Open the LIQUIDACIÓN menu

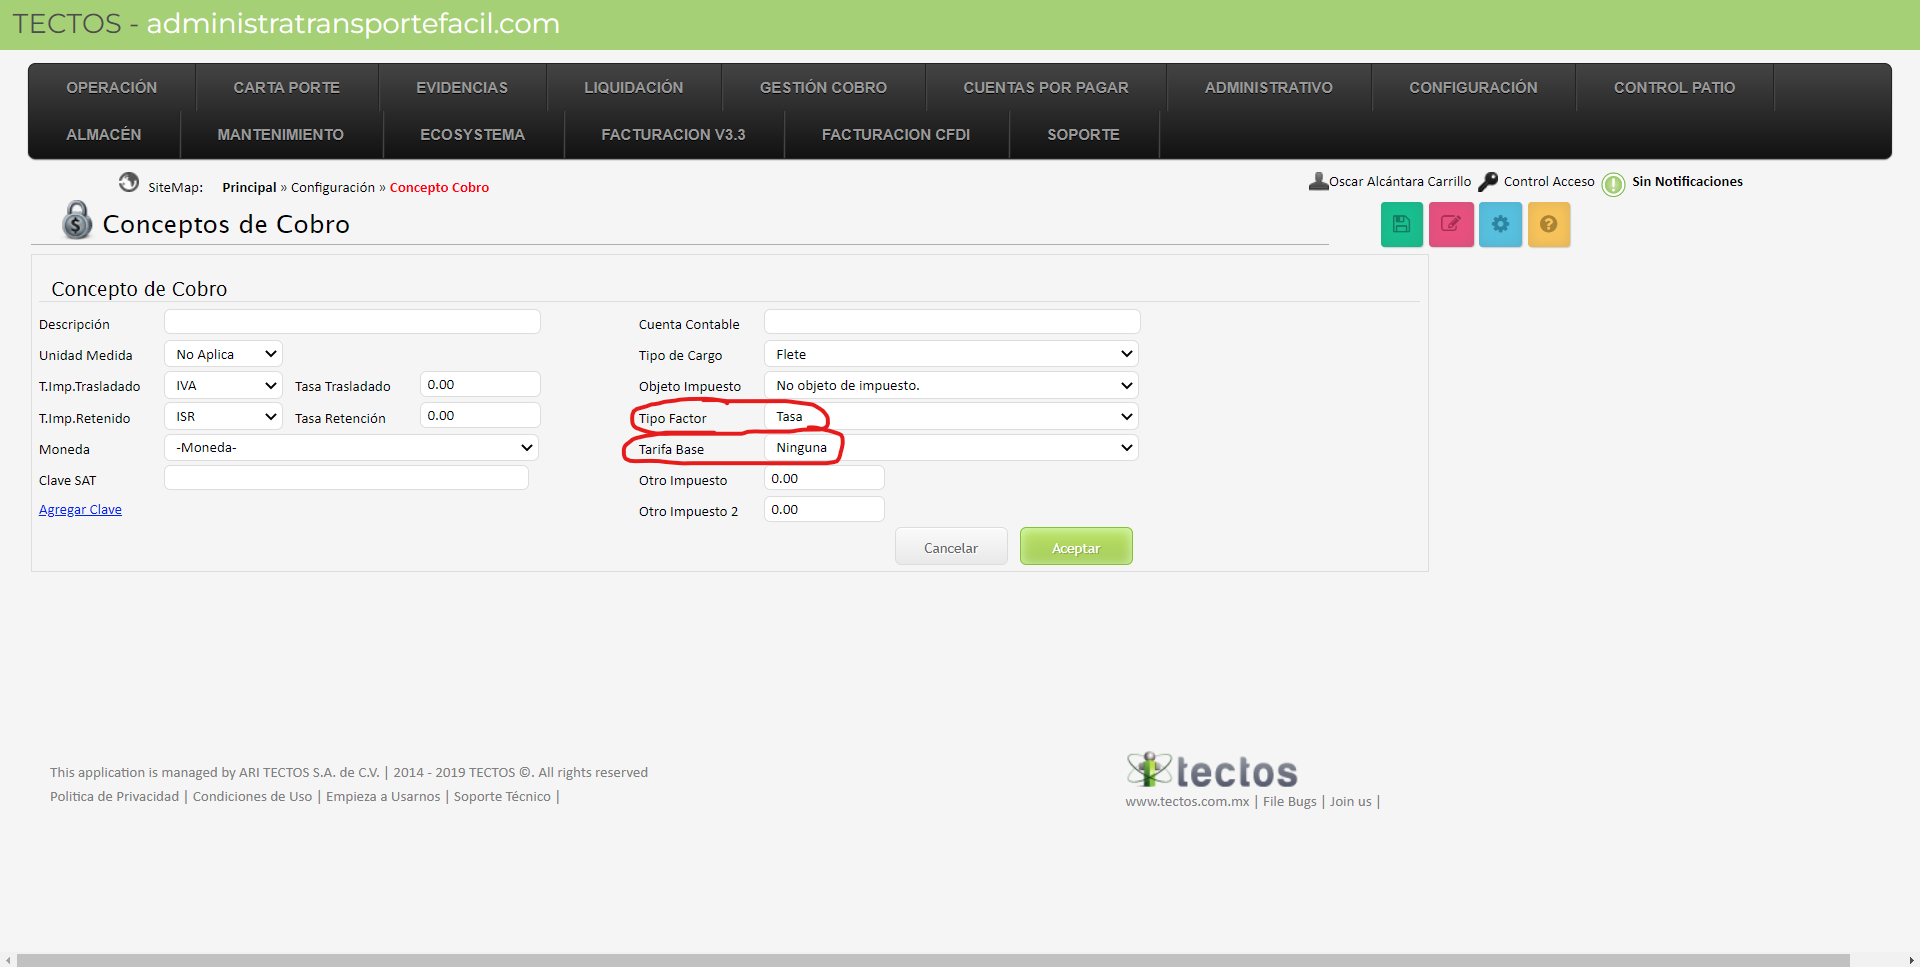(633, 88)
